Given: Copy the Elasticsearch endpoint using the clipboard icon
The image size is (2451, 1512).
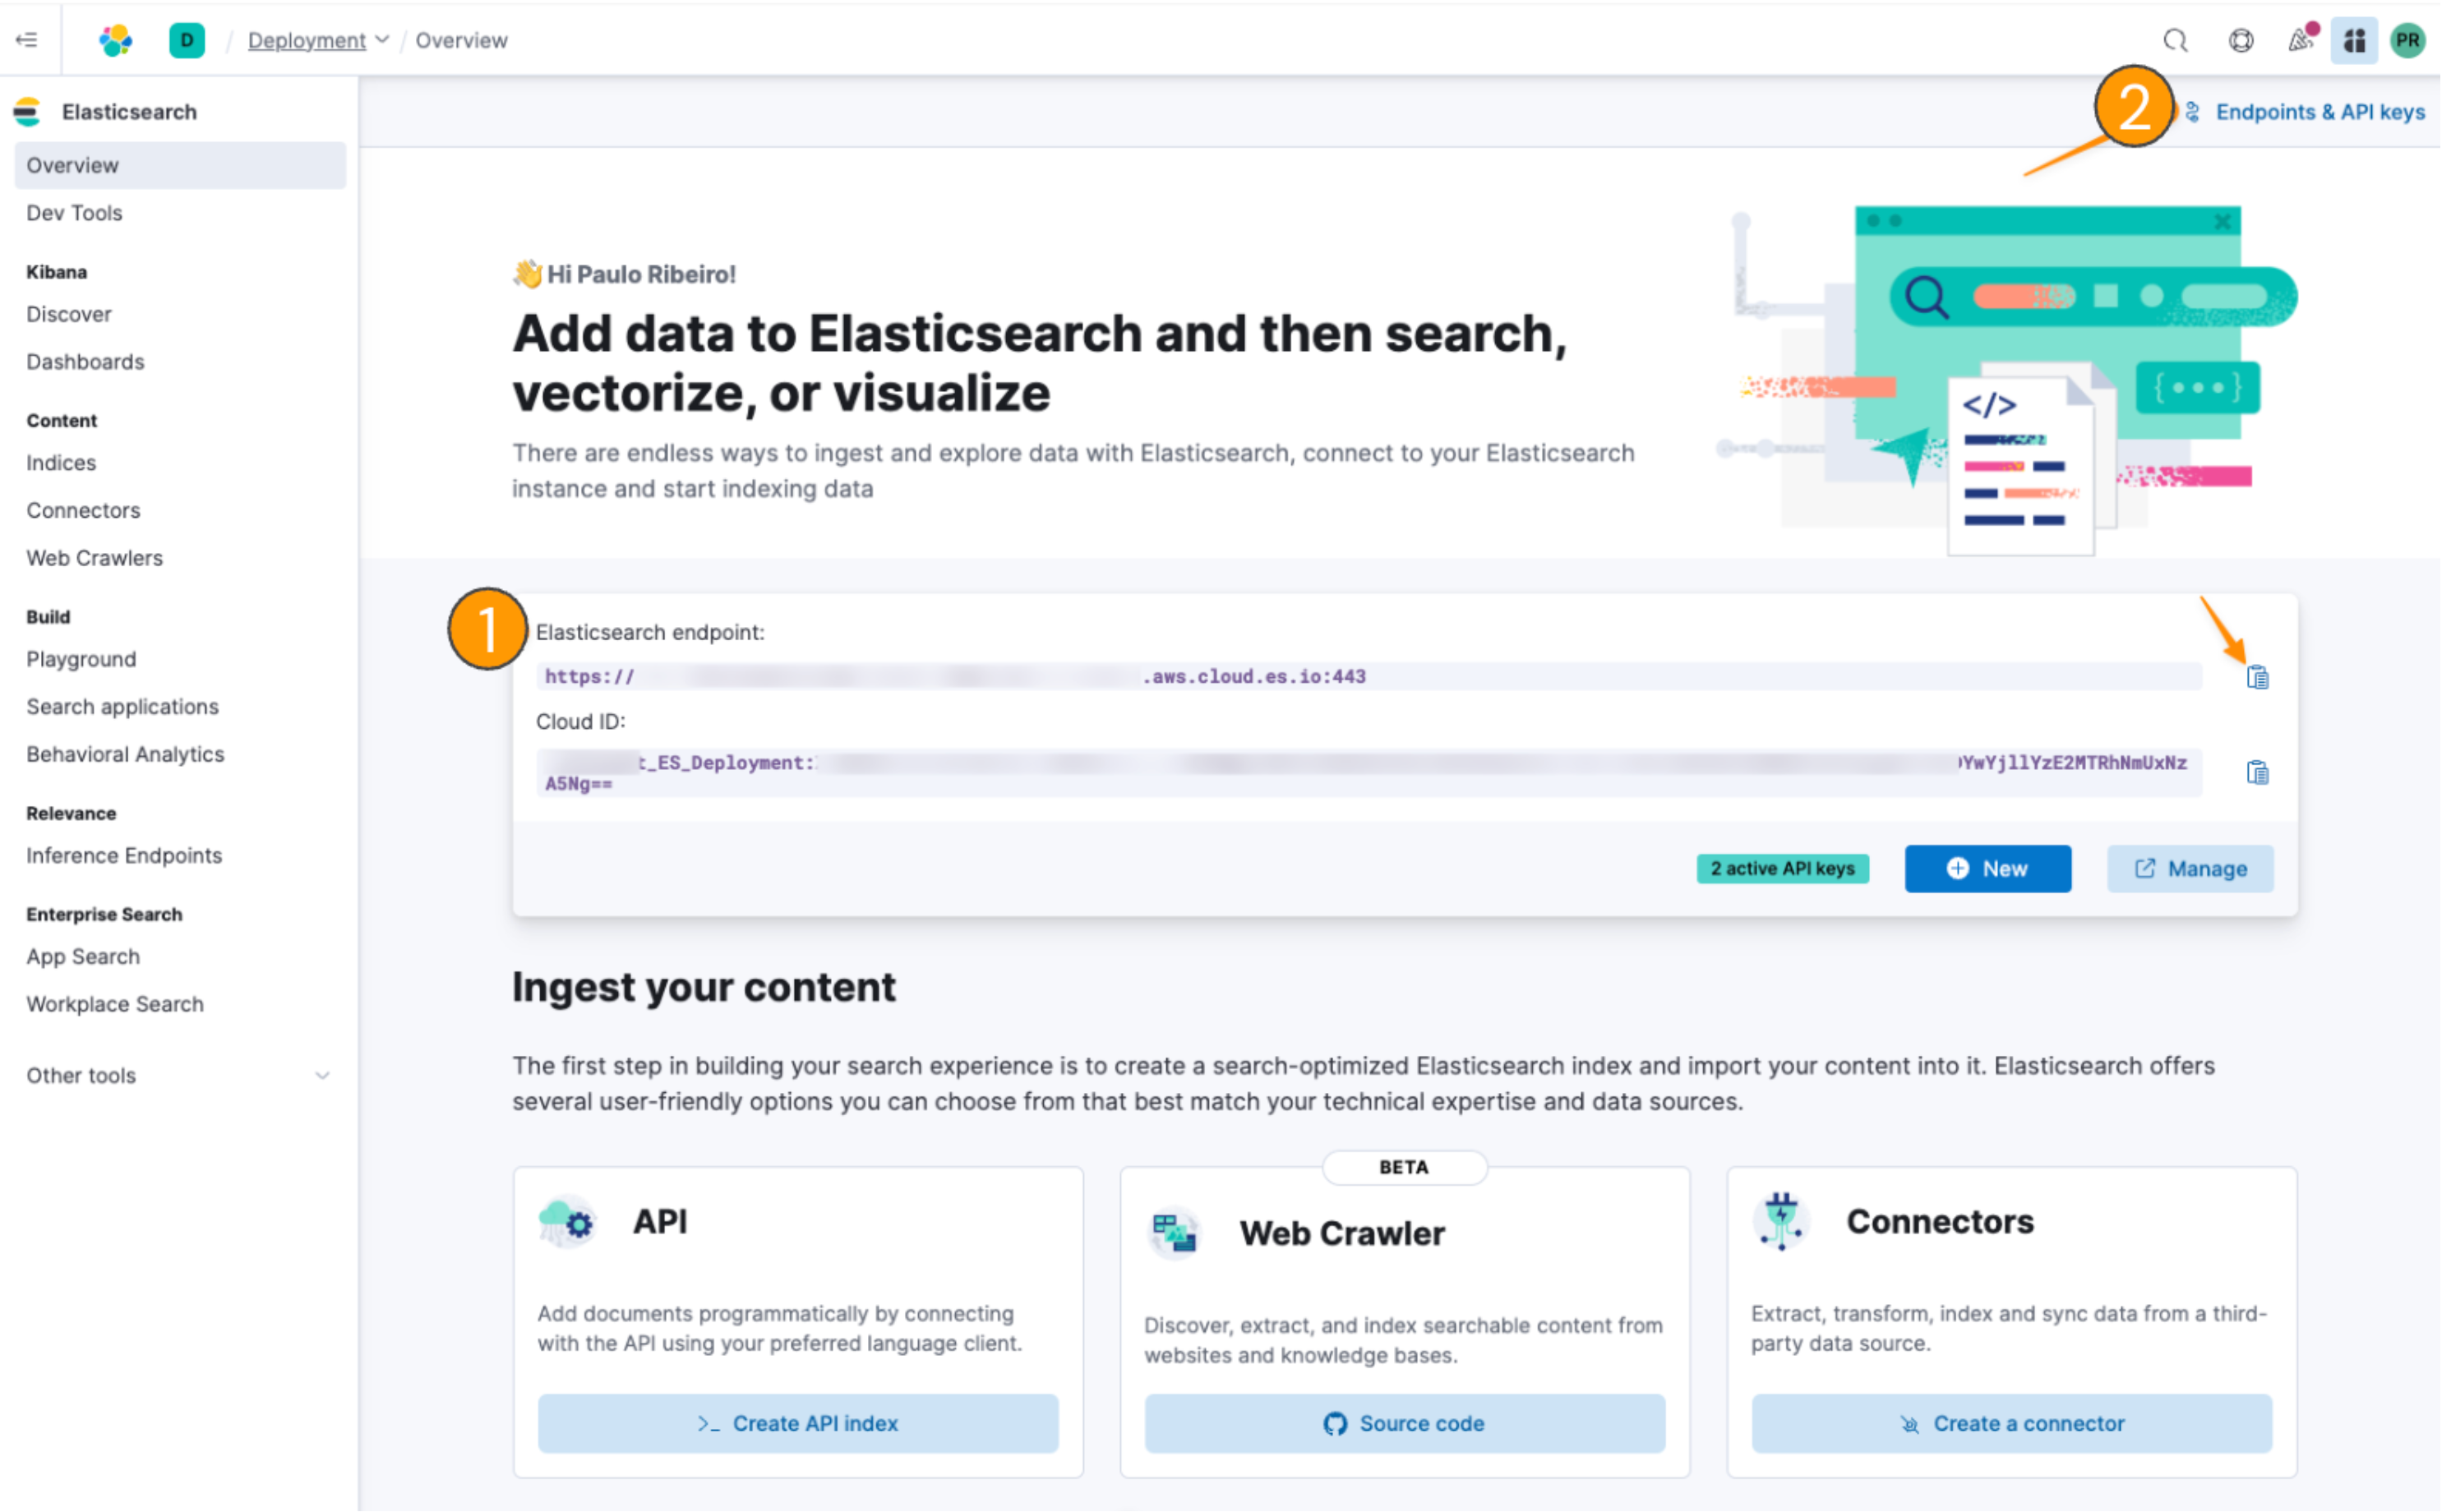Looking at the screenshot, I should tap(2257, 676).
